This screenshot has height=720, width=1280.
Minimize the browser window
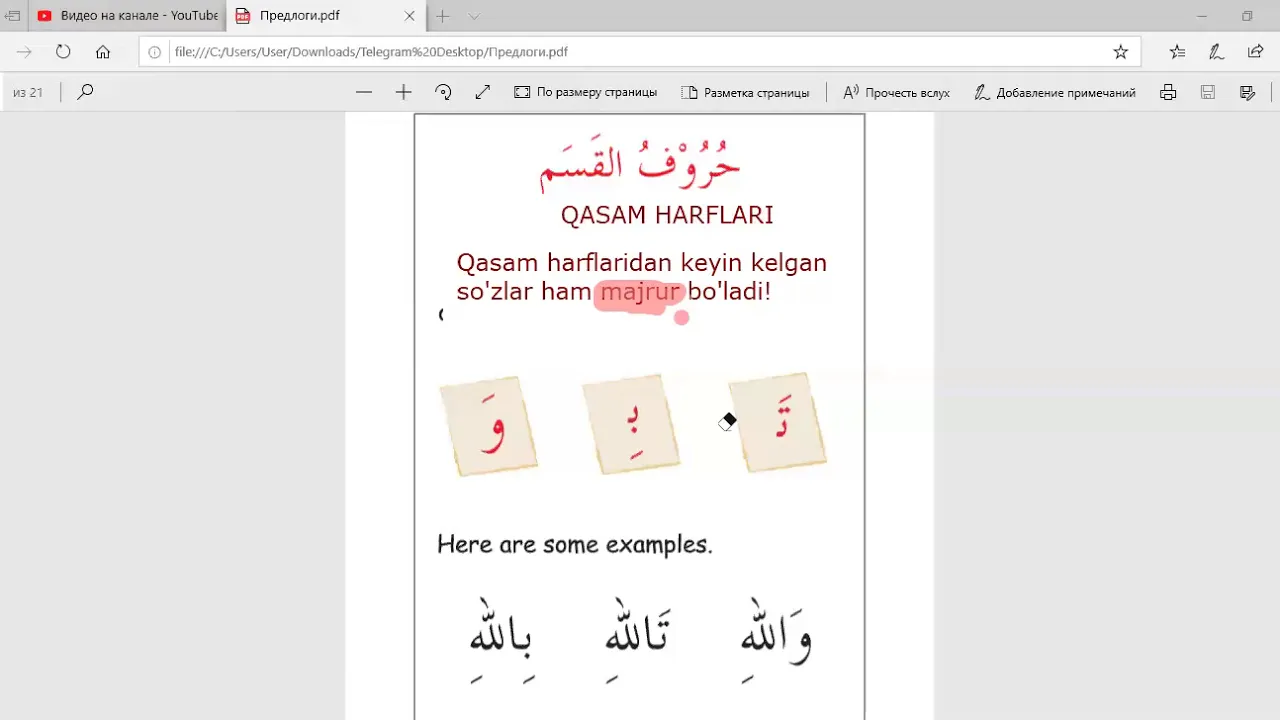point(1202,16)
